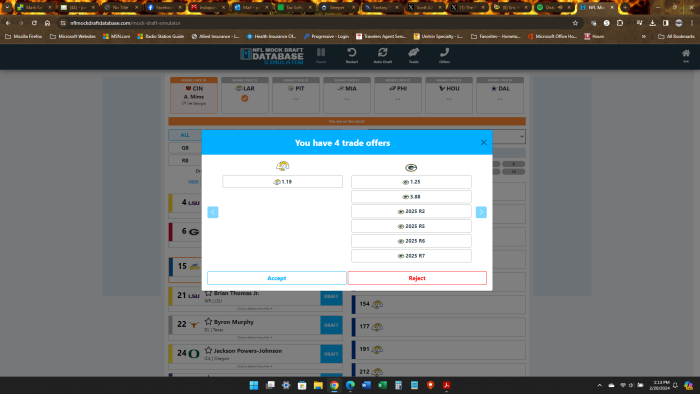Star Byron Murphy as favorite
This screenshot has height=394, width=700.
coord(208,321)
